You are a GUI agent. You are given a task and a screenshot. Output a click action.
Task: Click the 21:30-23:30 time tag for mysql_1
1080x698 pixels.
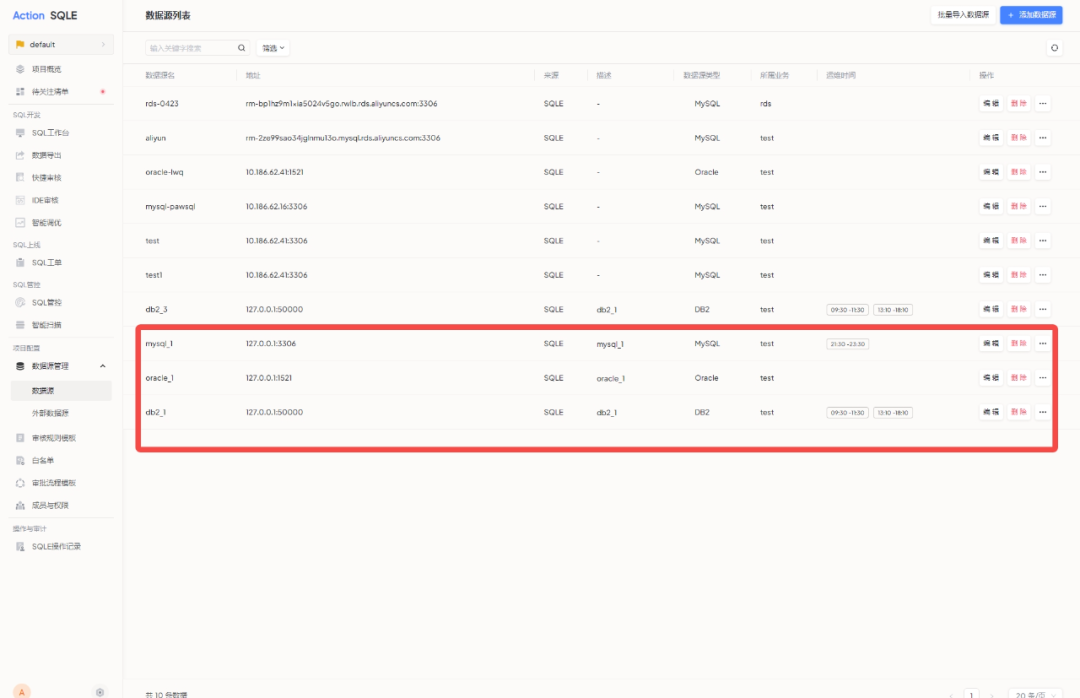(847, 344)
